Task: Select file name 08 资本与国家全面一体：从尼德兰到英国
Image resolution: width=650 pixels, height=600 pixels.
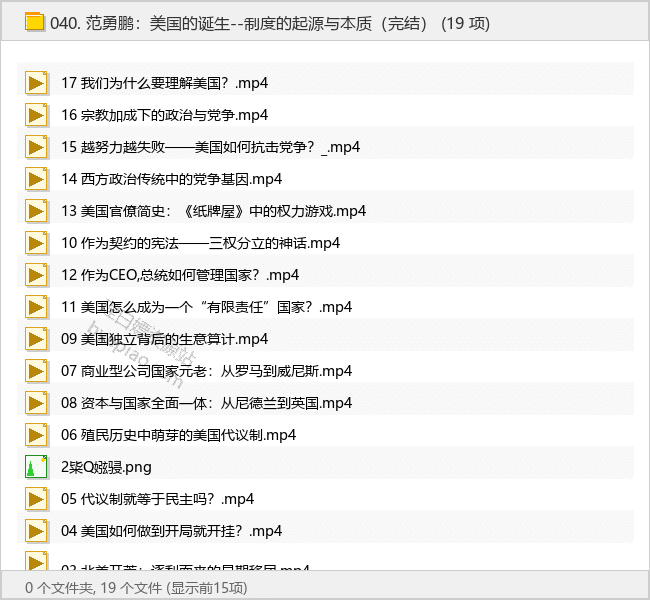Action: (x=206, y=403)
